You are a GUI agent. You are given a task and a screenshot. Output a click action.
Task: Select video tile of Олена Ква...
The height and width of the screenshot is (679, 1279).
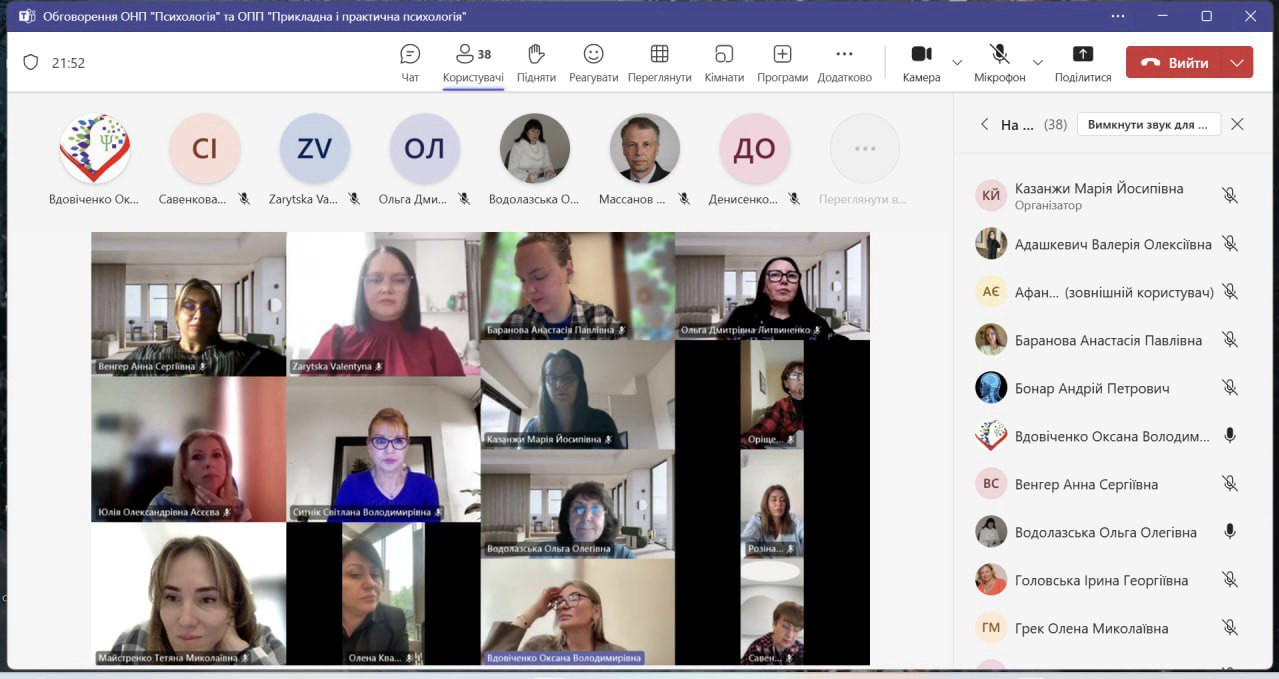click(383, 594)
